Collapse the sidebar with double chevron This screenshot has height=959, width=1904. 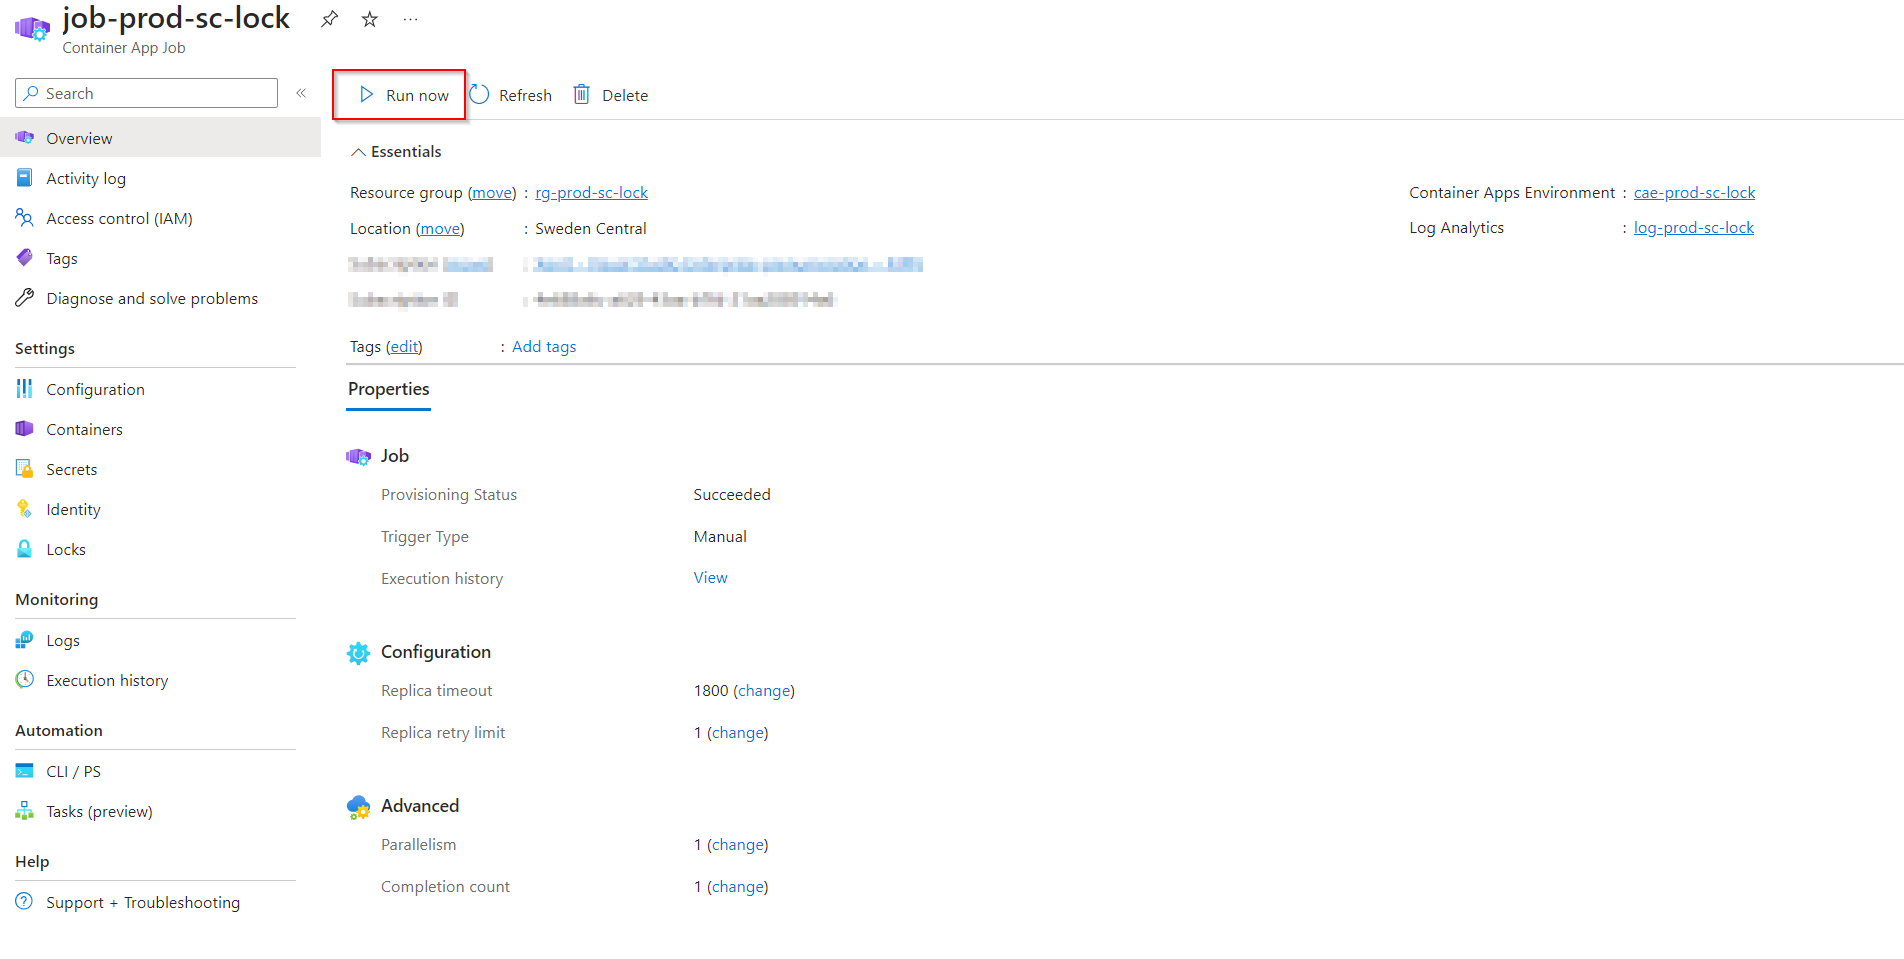click(x=301, y=93)
